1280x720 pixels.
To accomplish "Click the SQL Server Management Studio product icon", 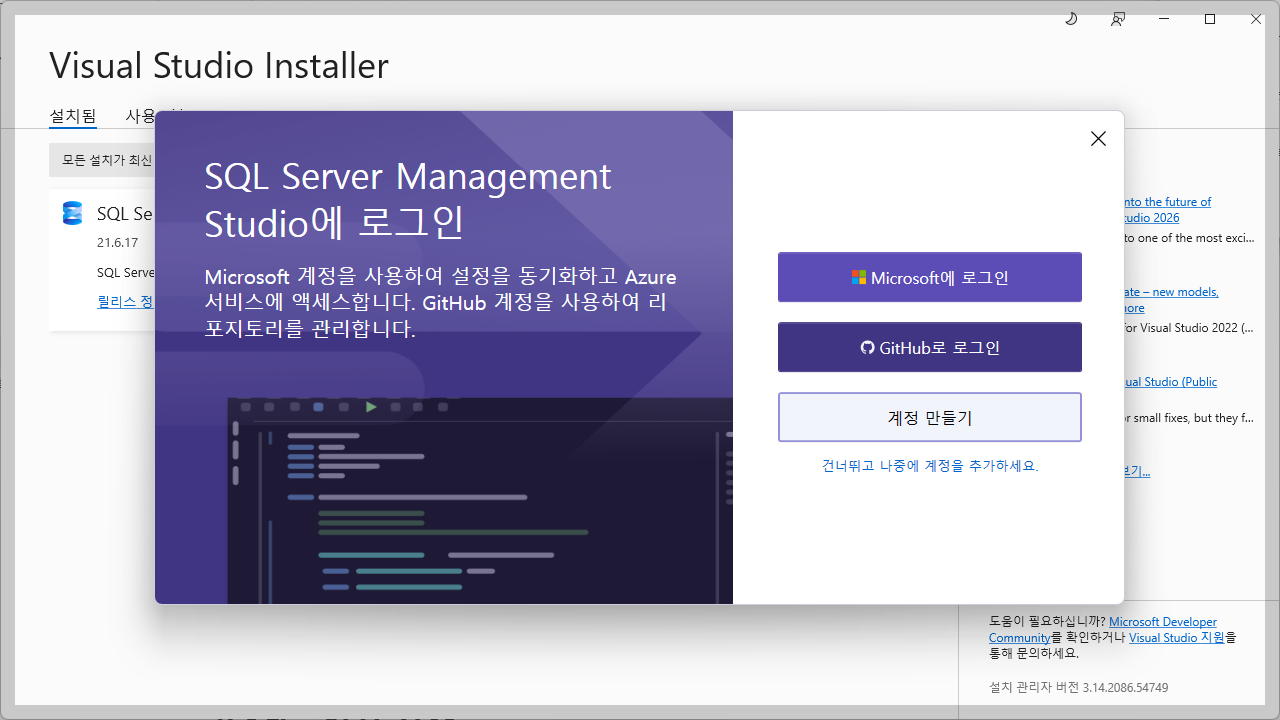I will pyautogui.click(x=72, y=213).
